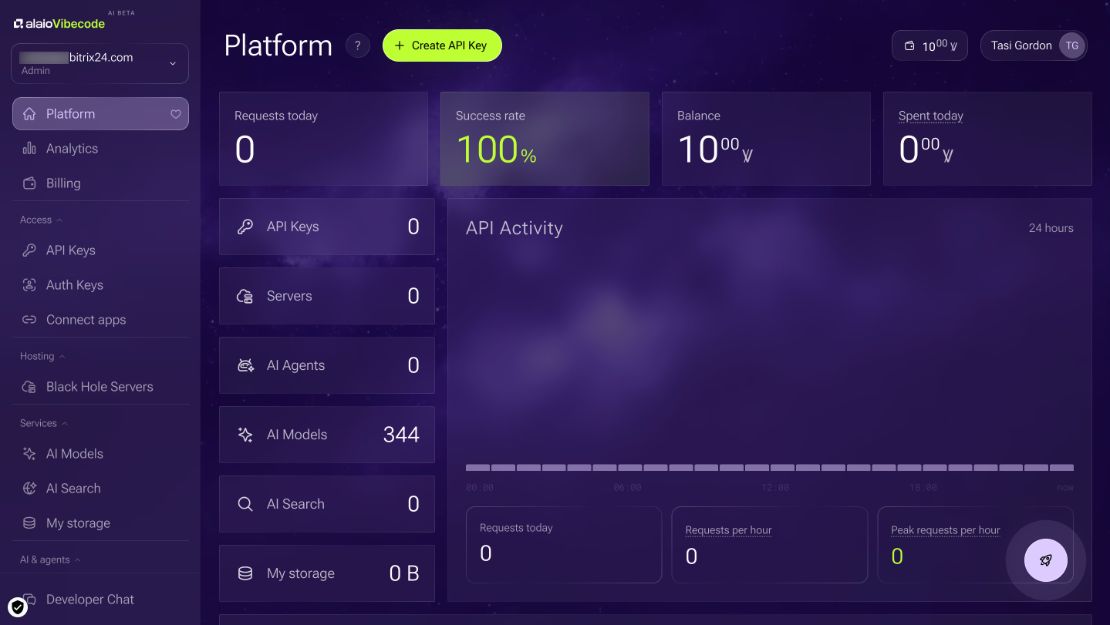The height and width of the screenshot is (625, 1110).
Task: Click the Create API Key button
Action: 442,45
